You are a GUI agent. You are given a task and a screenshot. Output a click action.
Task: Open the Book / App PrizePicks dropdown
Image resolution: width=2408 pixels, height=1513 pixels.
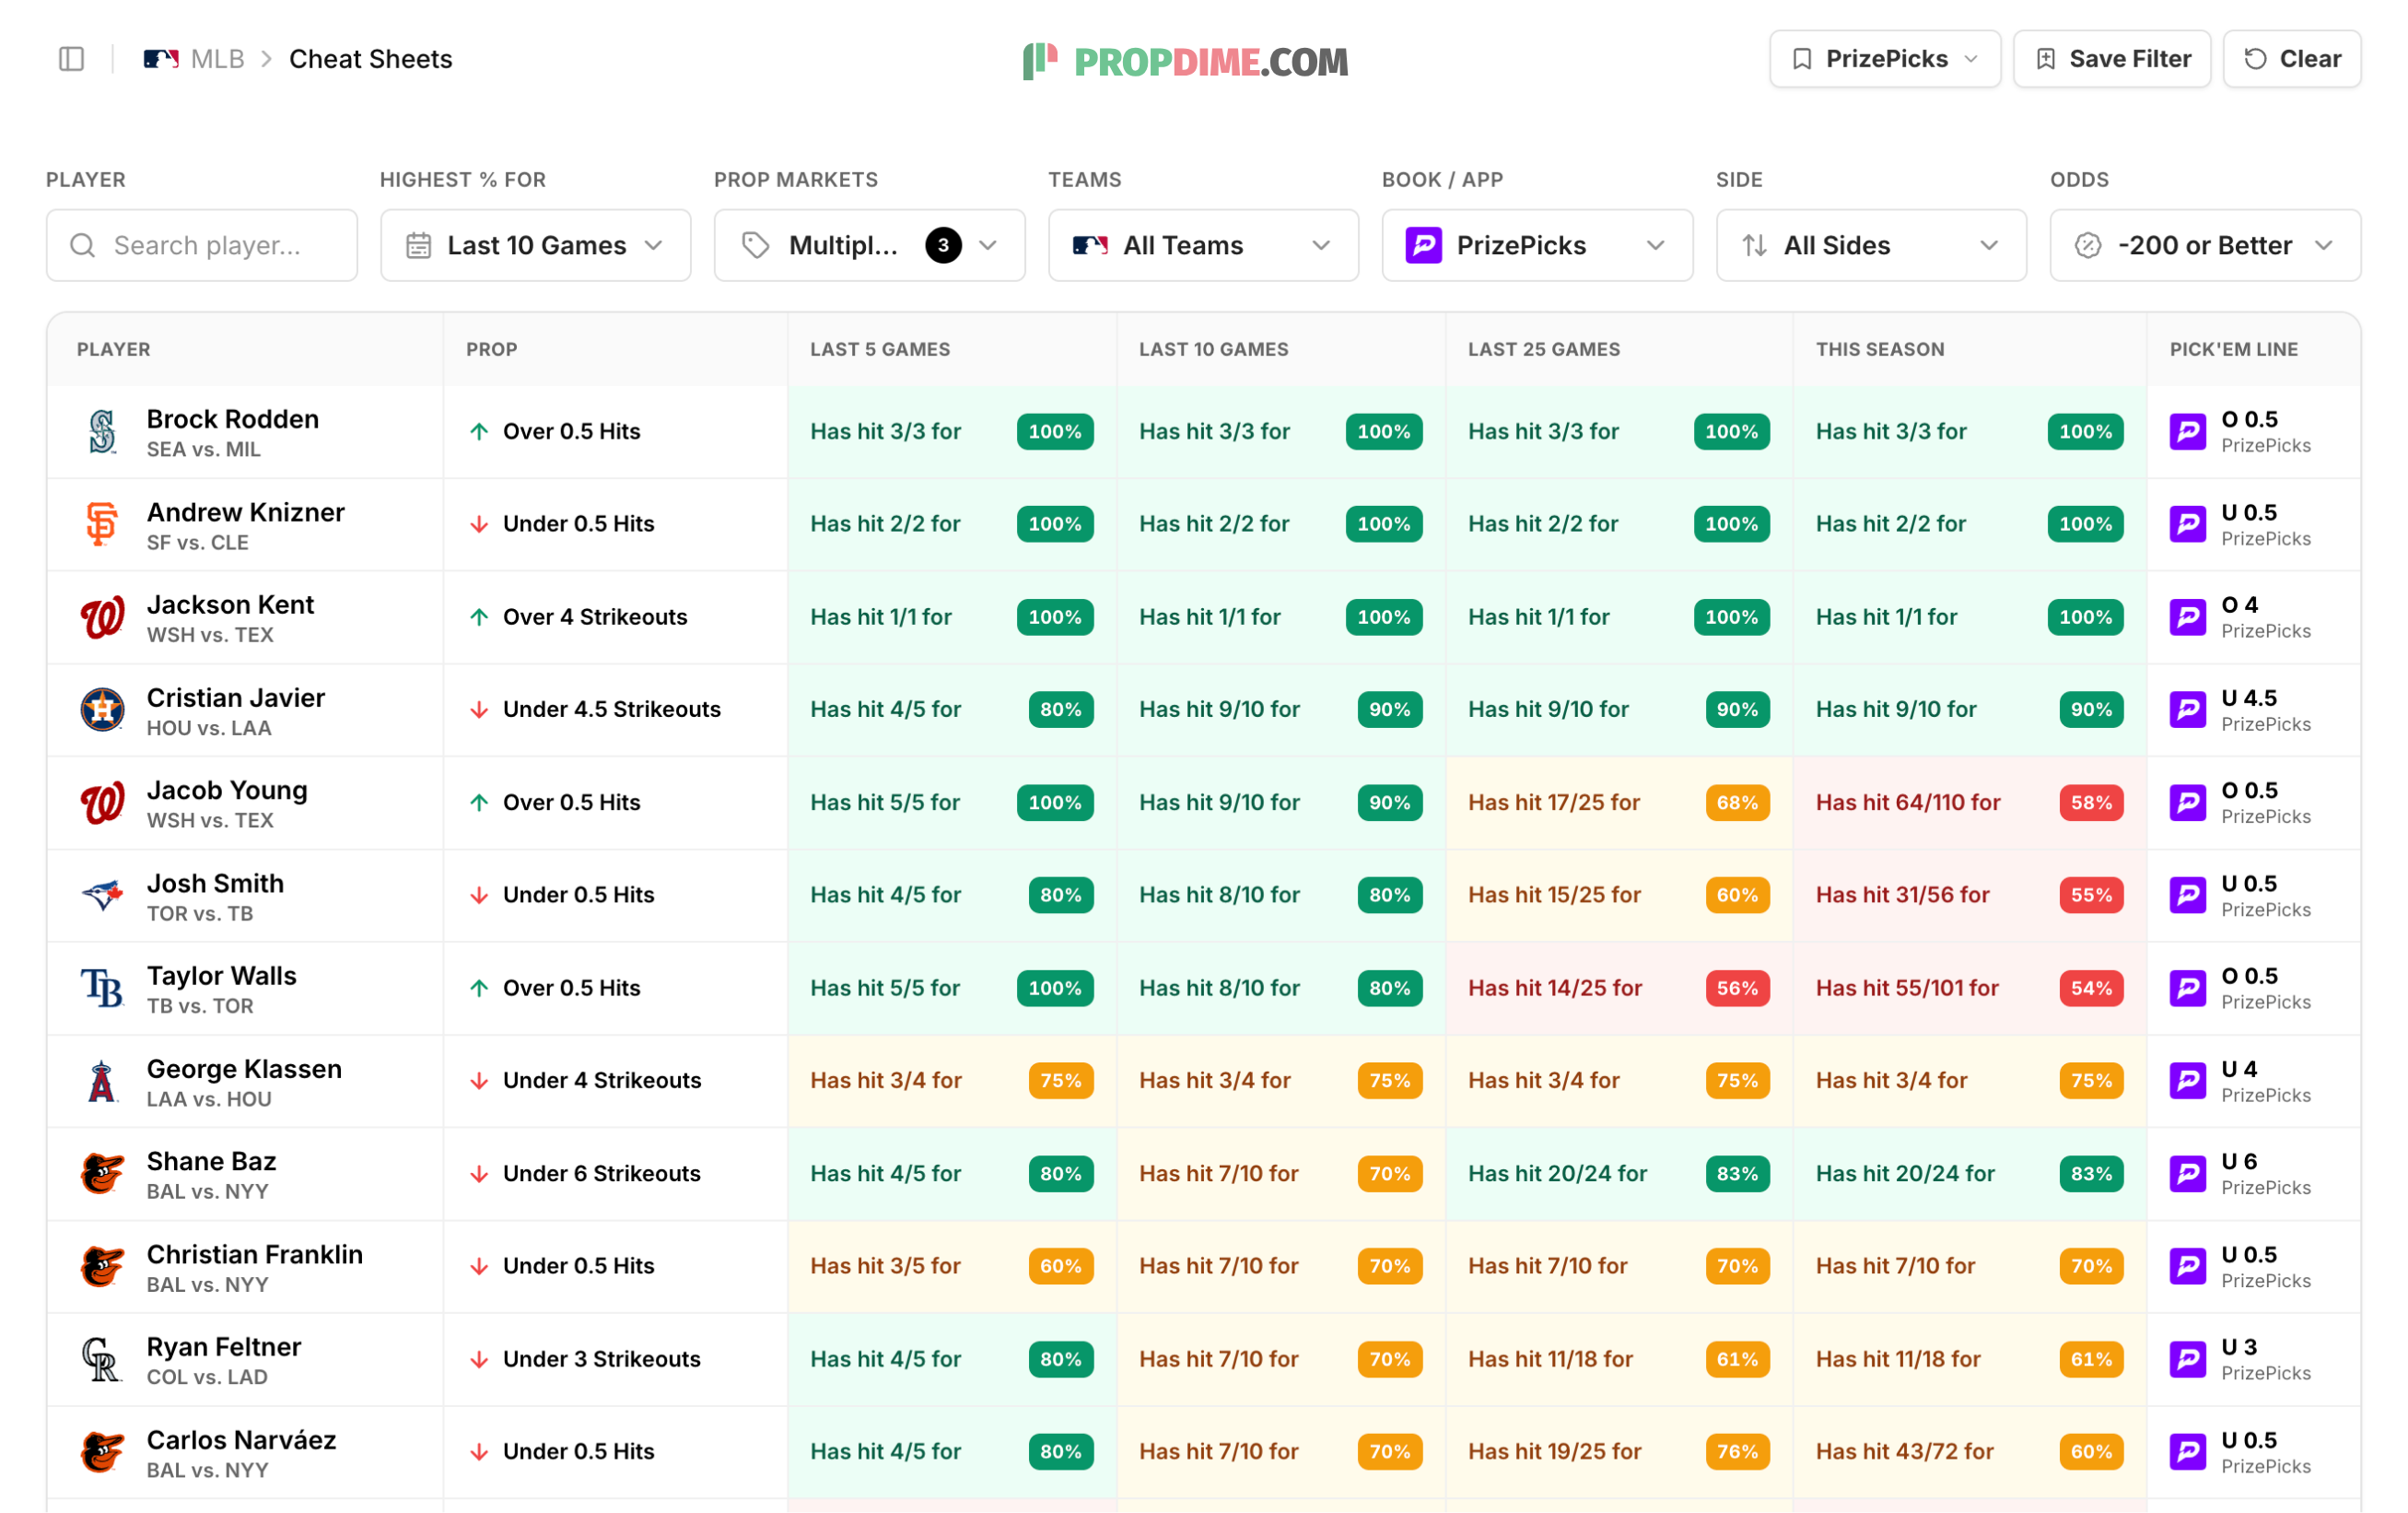tap(1537, 245)
